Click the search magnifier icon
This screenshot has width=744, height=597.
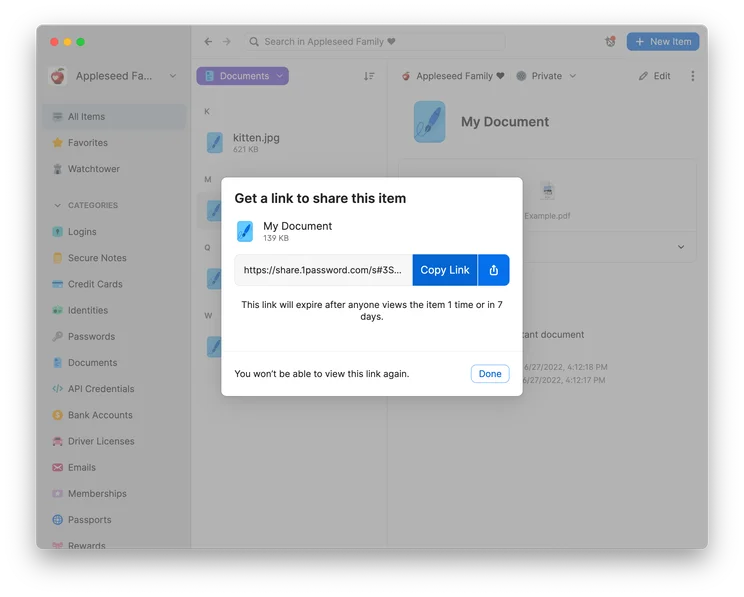(254, 42)
